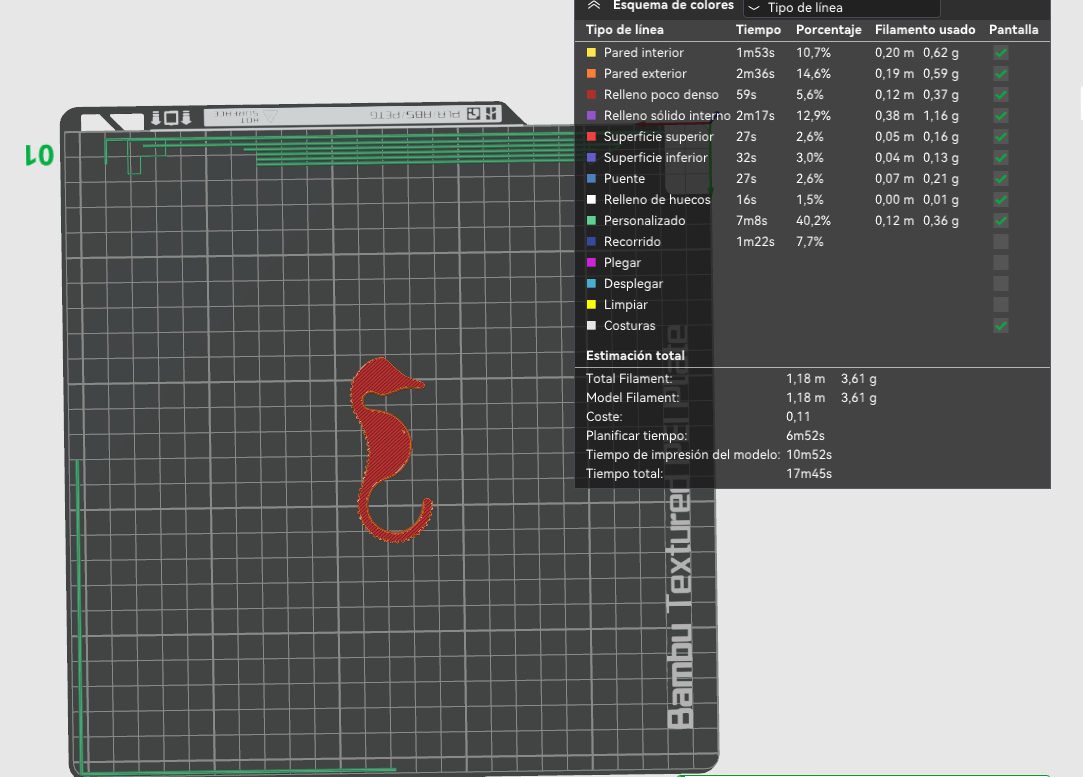Toggle Personalizado display checkbox
This screenshot has width=1083, height=777.
[1000, 221]
